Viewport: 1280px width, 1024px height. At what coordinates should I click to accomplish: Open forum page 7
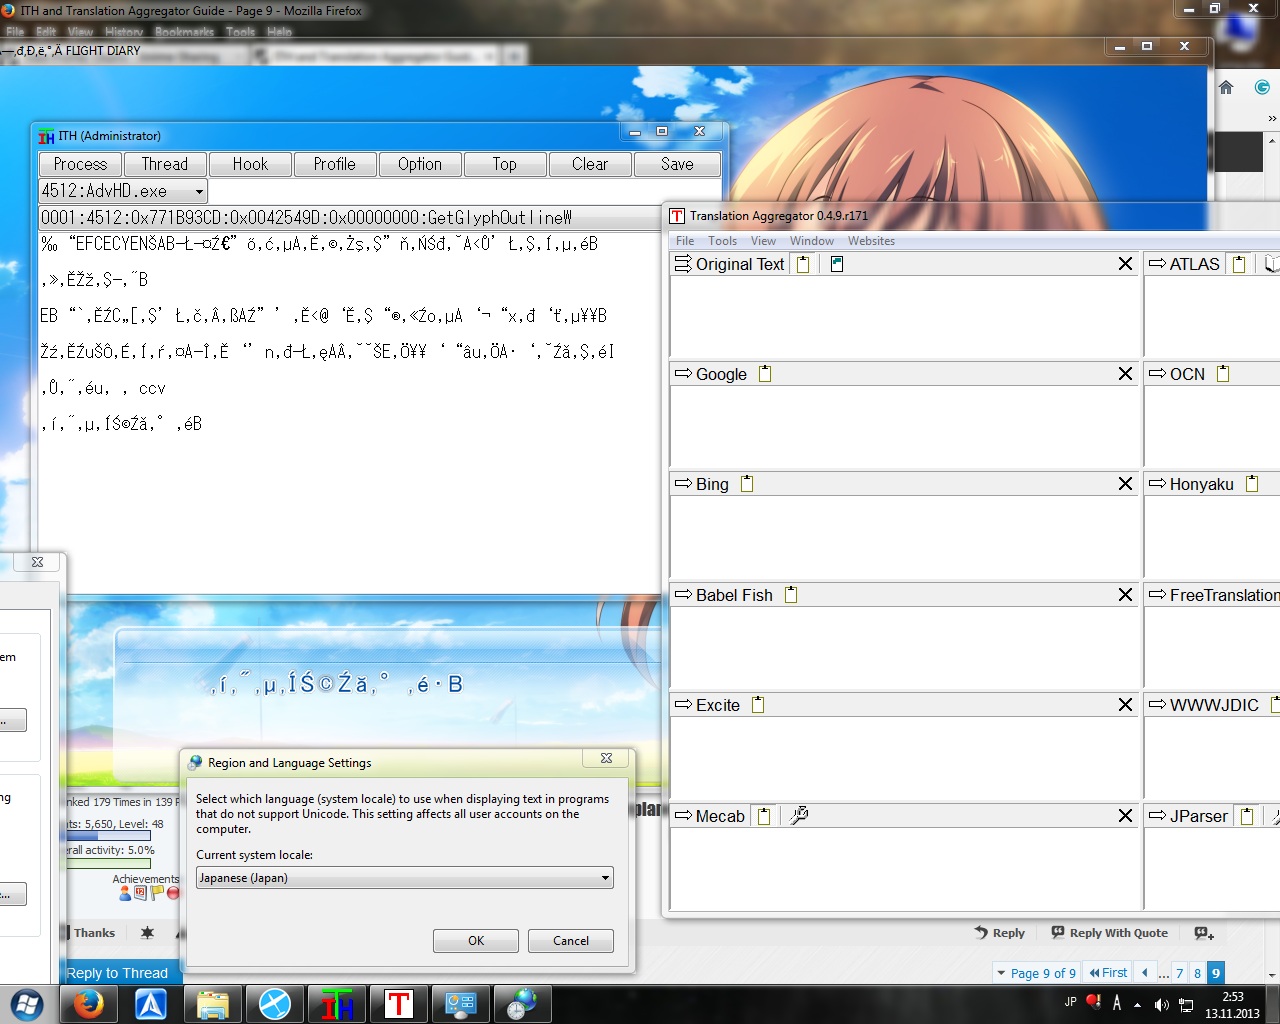(1180, 973)
